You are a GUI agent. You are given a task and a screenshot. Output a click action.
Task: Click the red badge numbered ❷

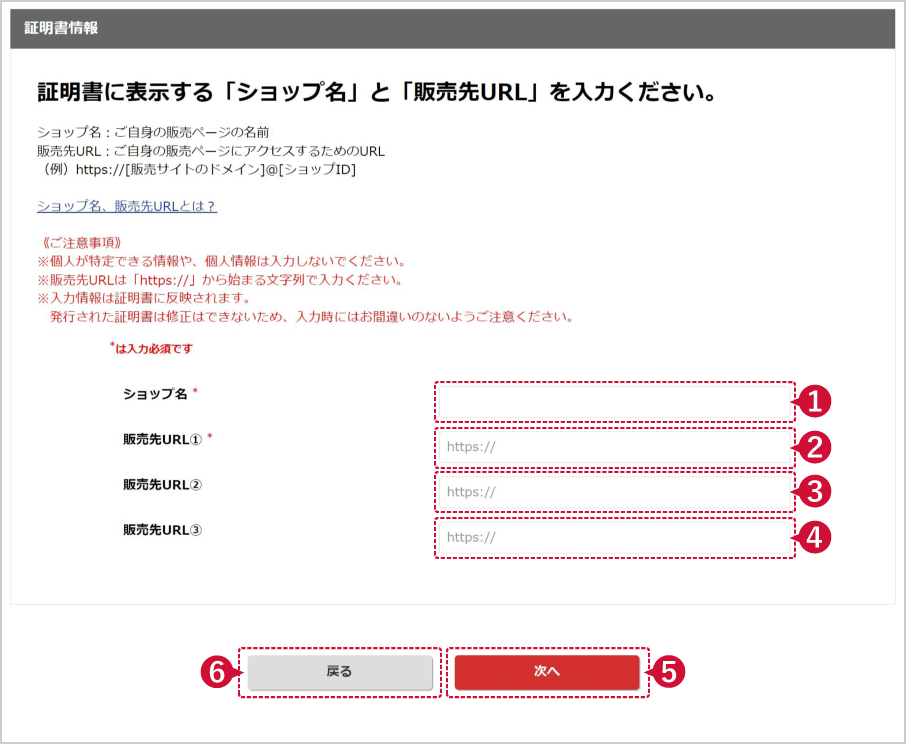click(816, 447)
